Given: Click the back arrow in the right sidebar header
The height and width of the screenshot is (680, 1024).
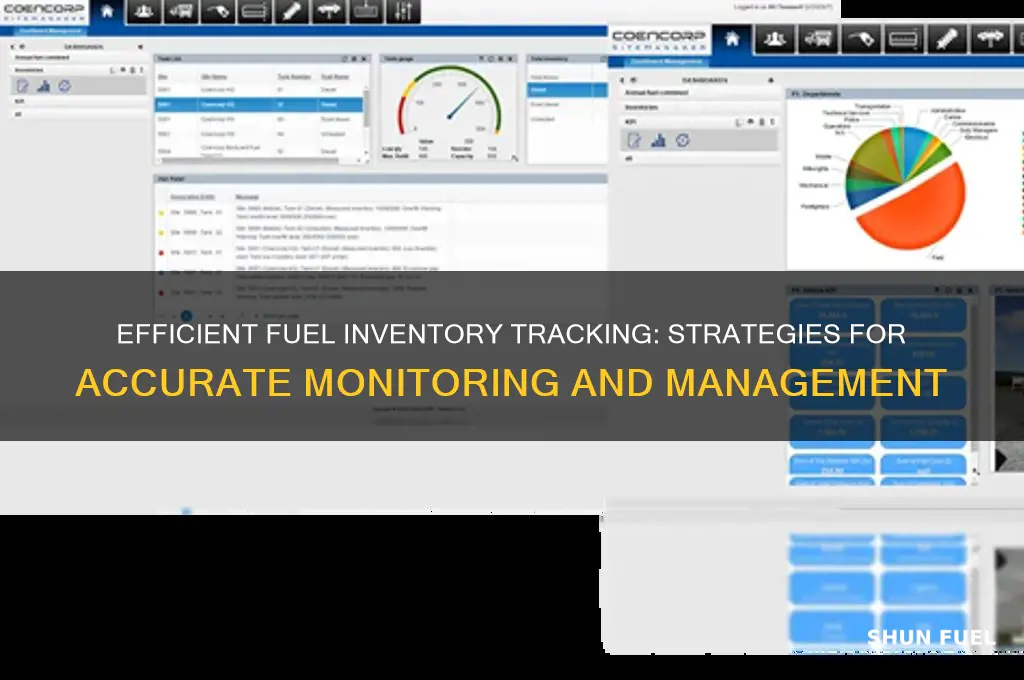Looking at the screenshot, I should point(622,80).
